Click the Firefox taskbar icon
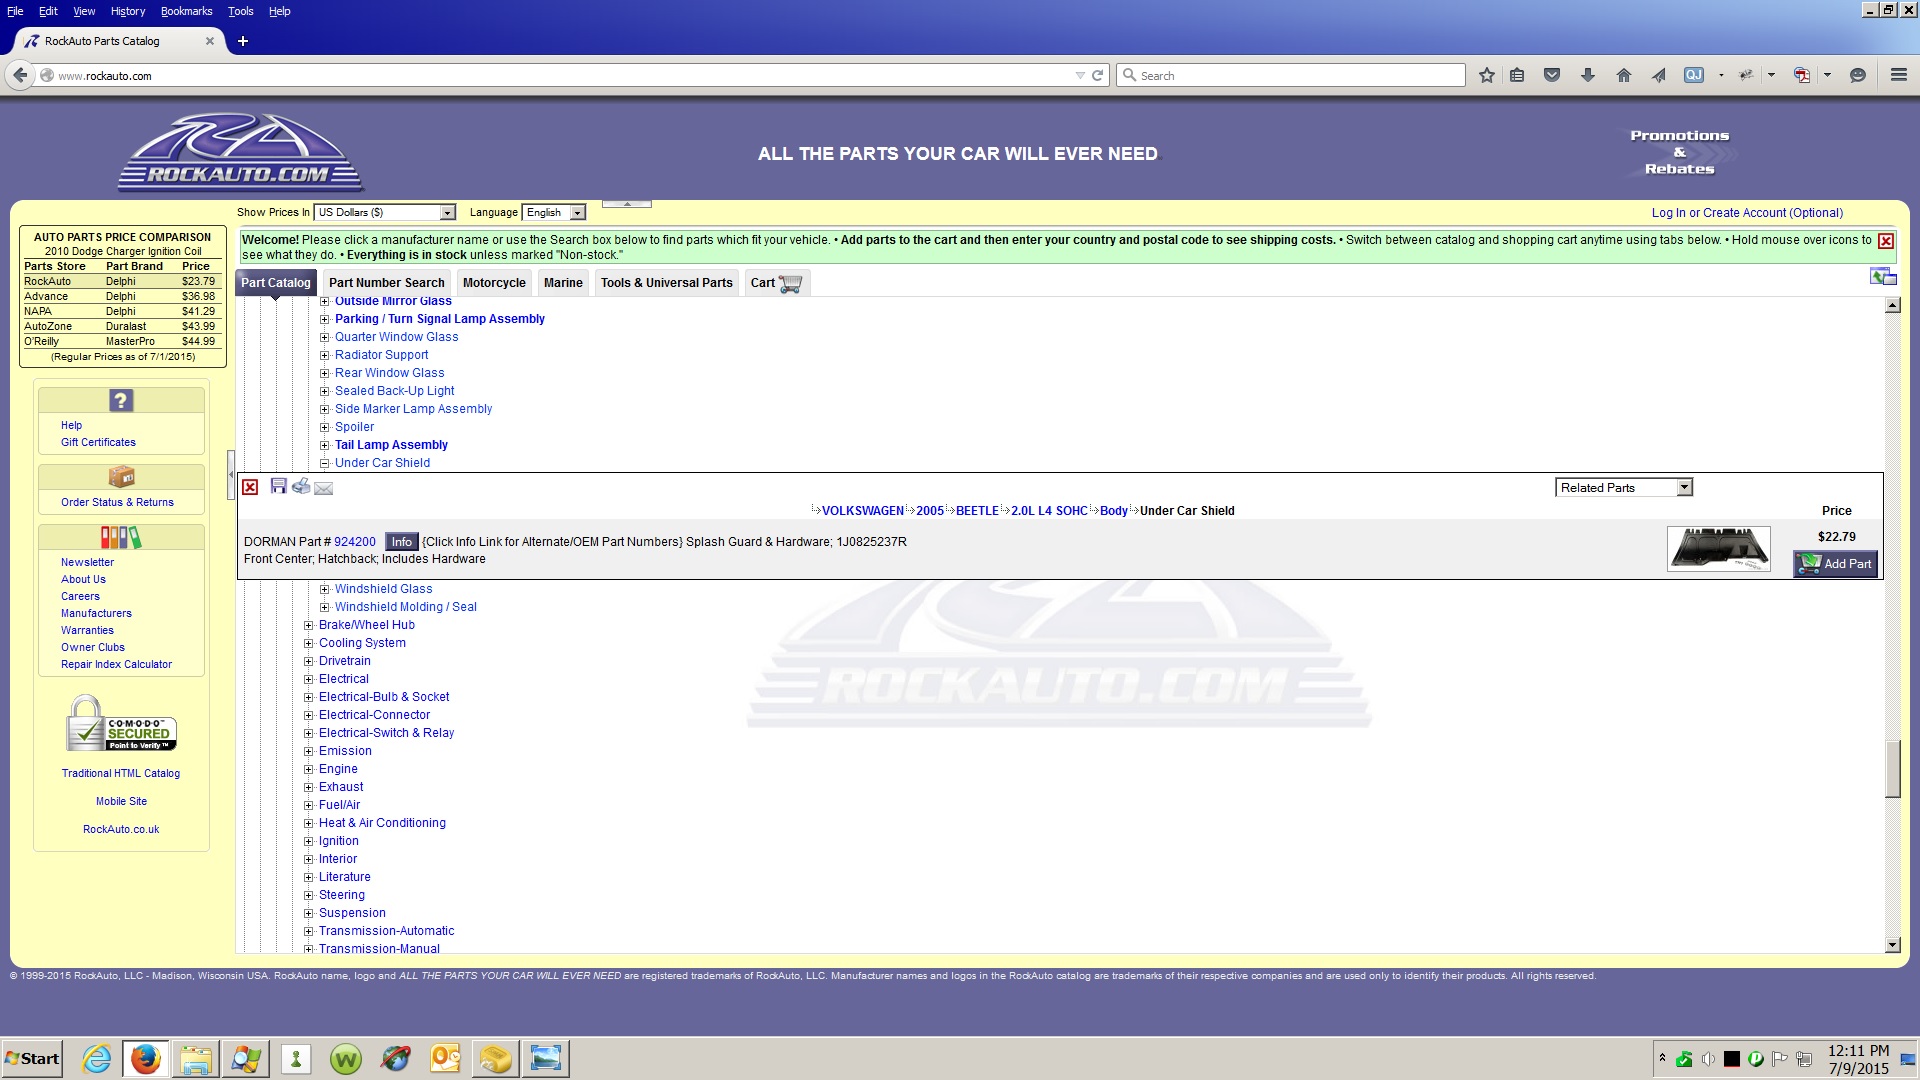This screenshot has height=1080, width=1920. point(146,1058)
